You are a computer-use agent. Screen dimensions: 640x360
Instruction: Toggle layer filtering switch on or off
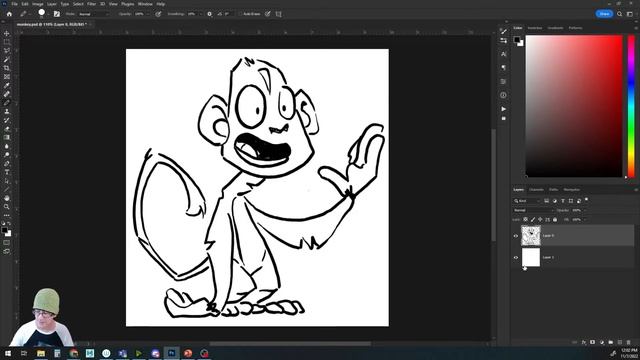tap(587, 200)
